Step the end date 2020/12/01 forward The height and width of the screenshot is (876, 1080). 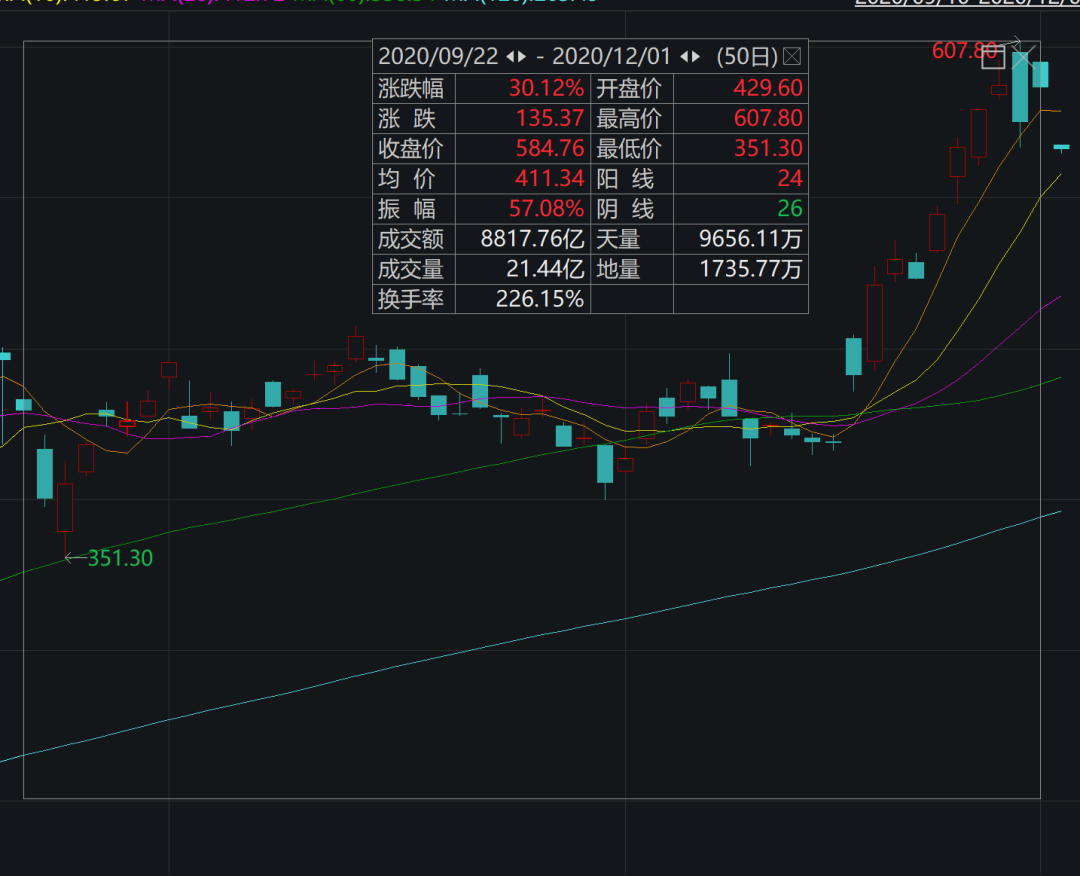(694, 56)
